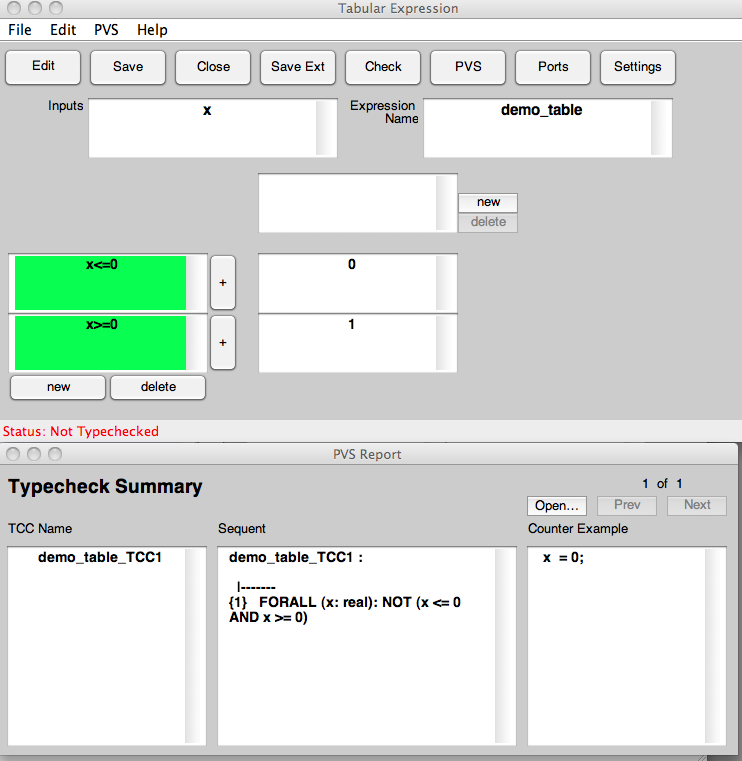Screen dimensions: 742x761
Task: Open the File menu
Action: pos(20,30)
